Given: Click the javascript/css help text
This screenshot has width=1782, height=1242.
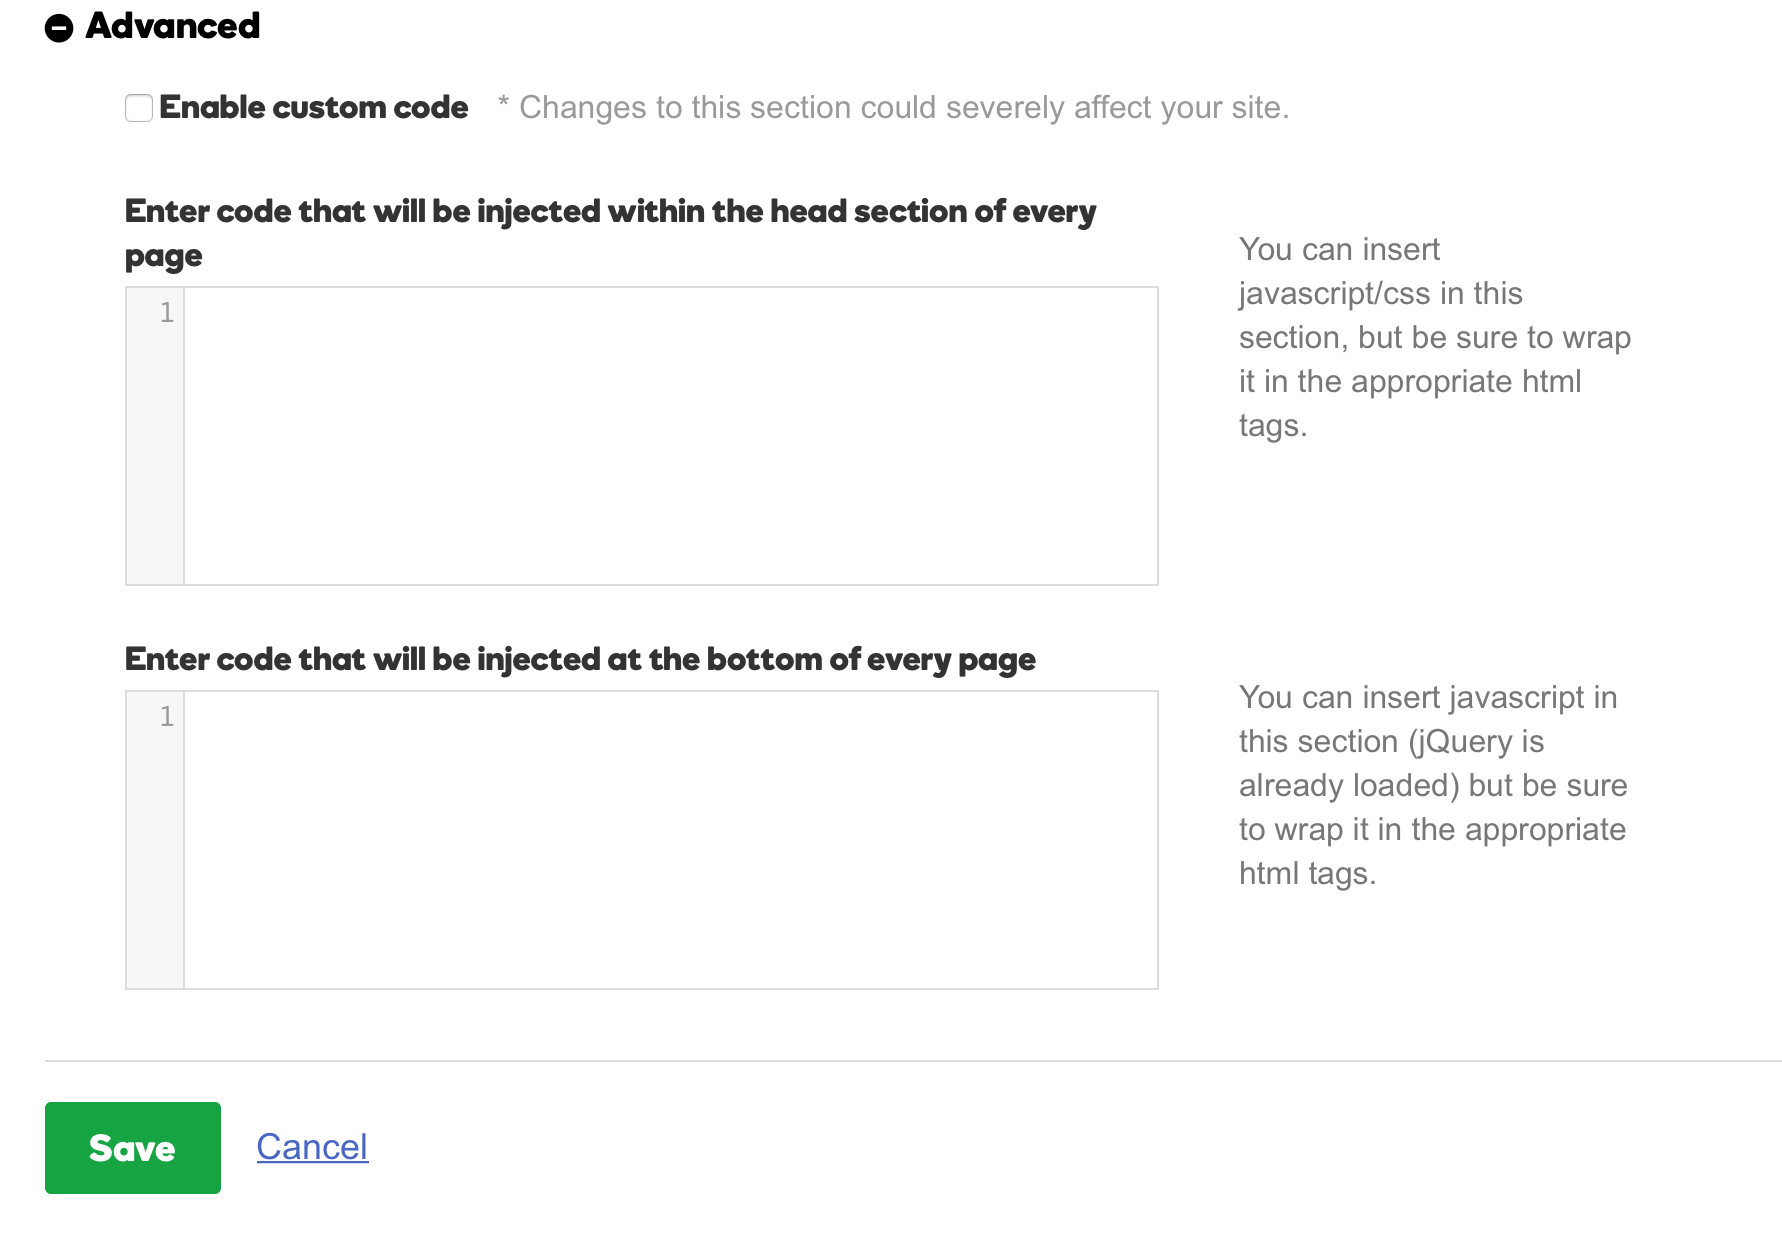Looking at the screenshot, I should [x=1435, y=338].
